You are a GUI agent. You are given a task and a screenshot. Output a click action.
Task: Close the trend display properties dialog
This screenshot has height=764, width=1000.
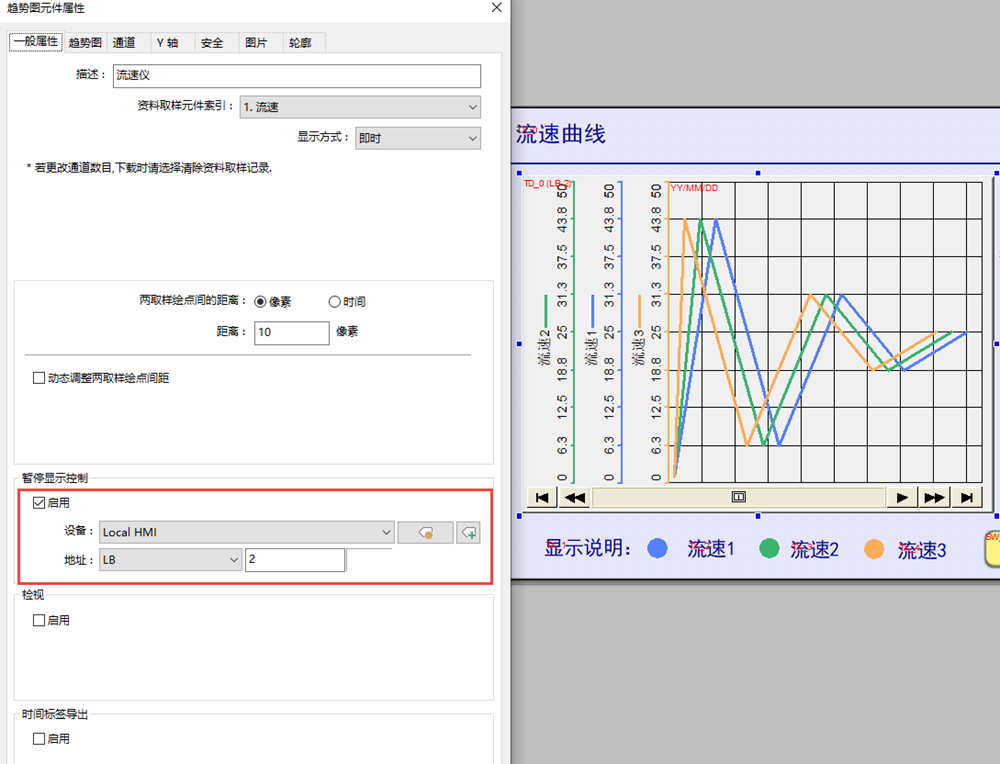pyautogui.click(x=496, y=8)
